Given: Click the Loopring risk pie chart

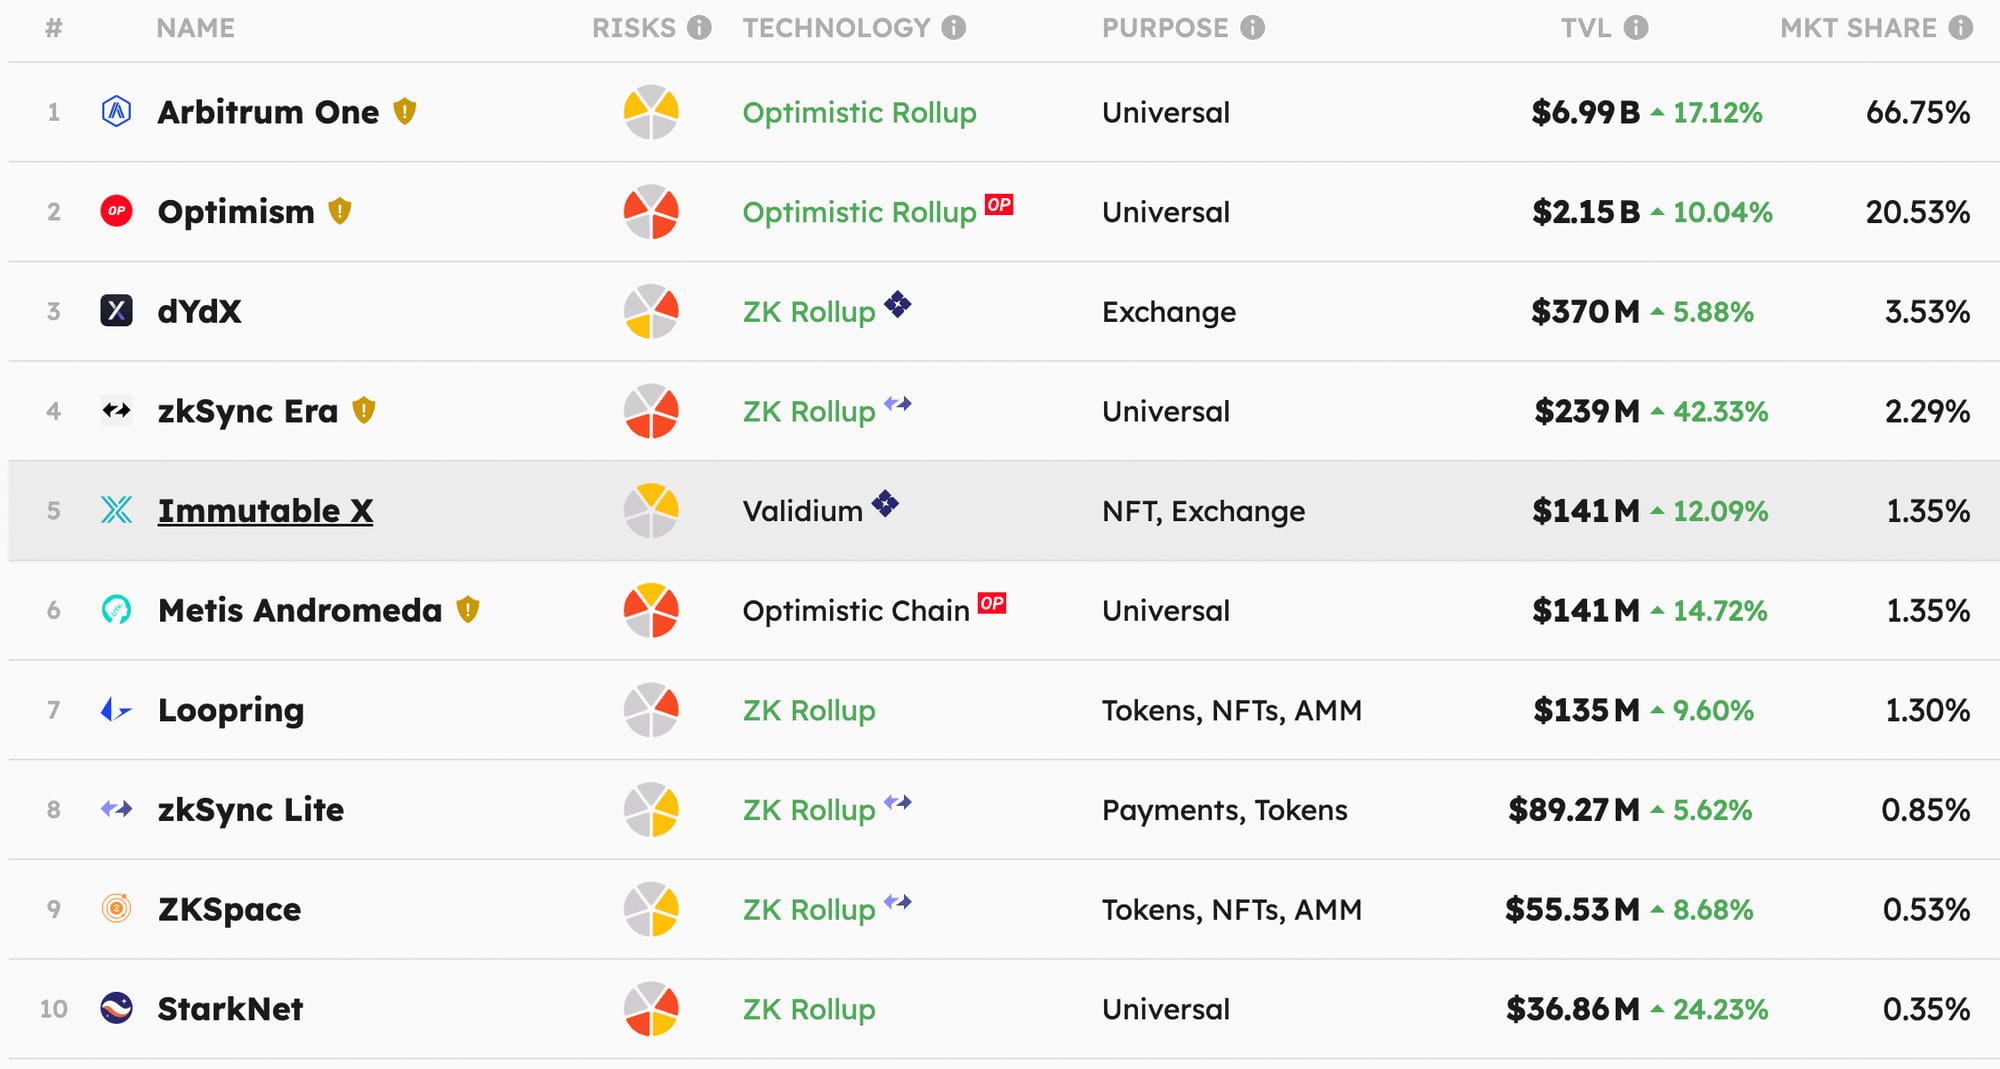Looking at the screenshot, I should click(x=651, y=710).
